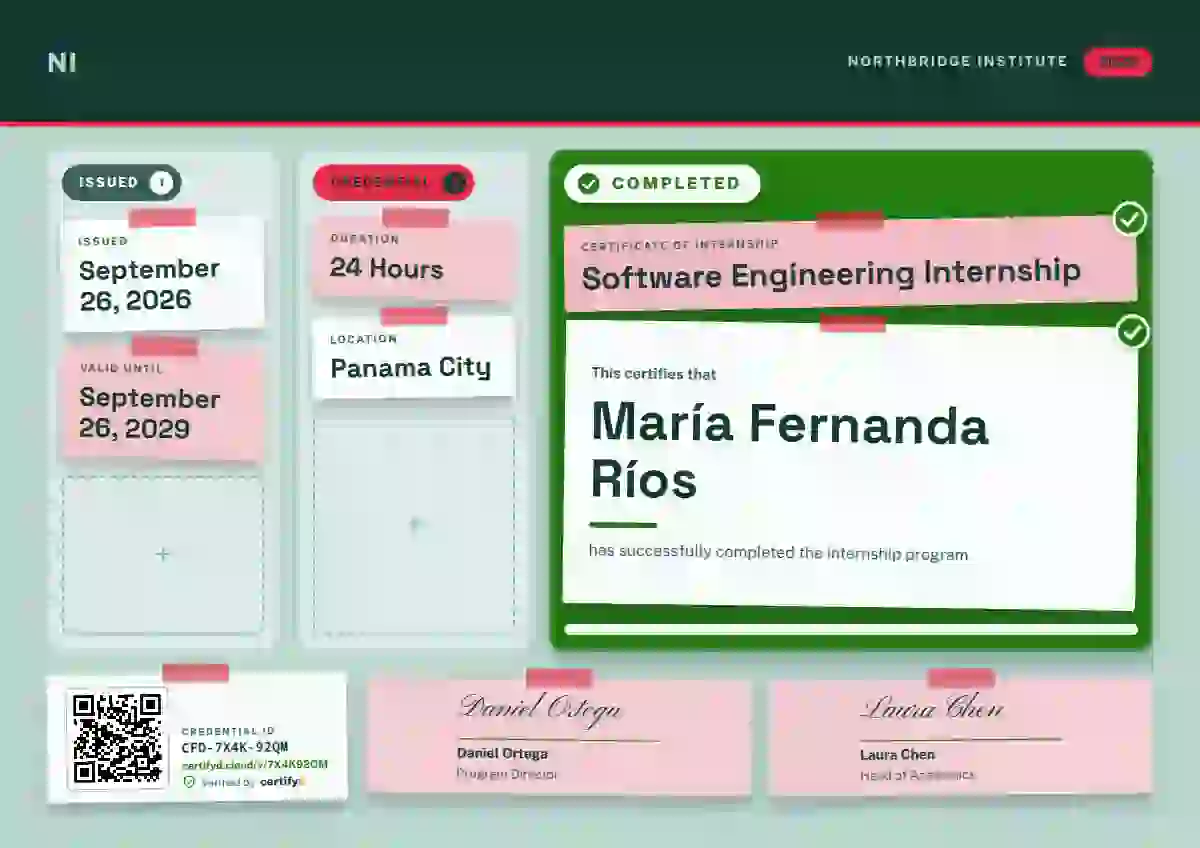Click the count badge in the ISSUED pill
Image resolution: width=1200 pixels, height=848 pixels.
161,183
